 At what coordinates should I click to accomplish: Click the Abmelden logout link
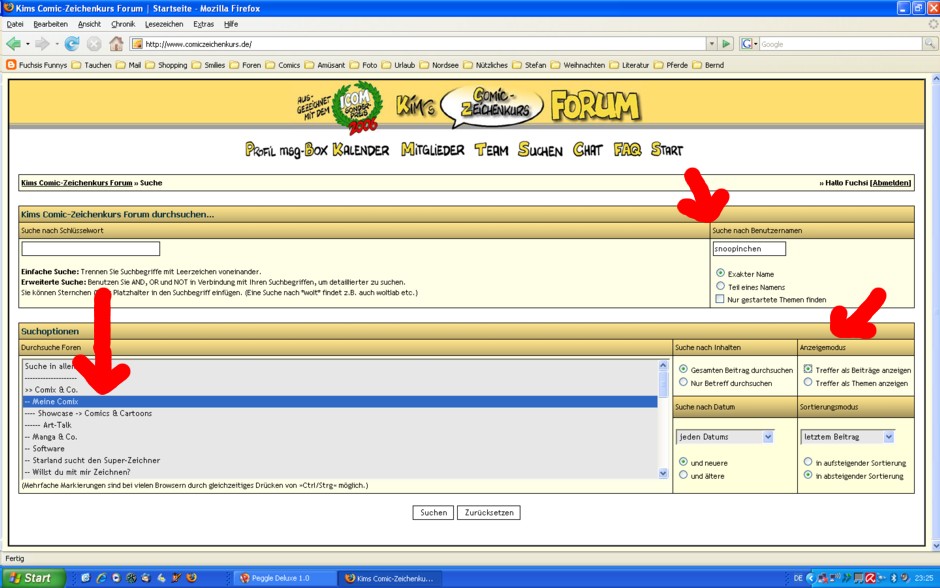coord(891,183)
